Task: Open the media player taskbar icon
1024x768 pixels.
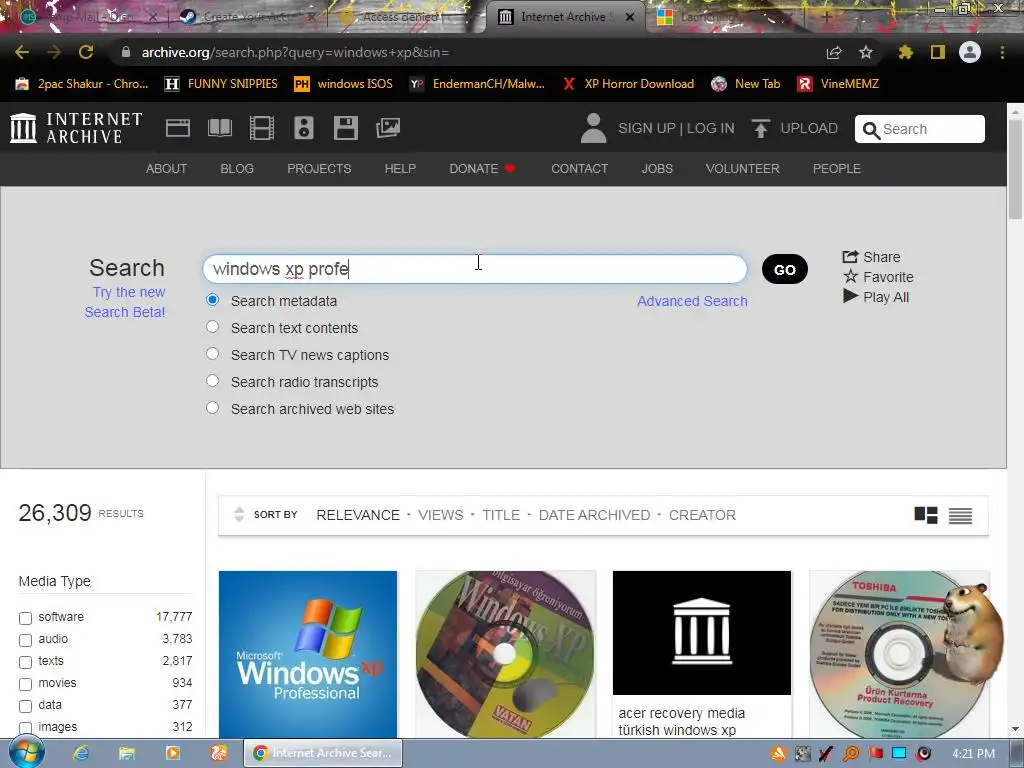Action: (173, 753)
